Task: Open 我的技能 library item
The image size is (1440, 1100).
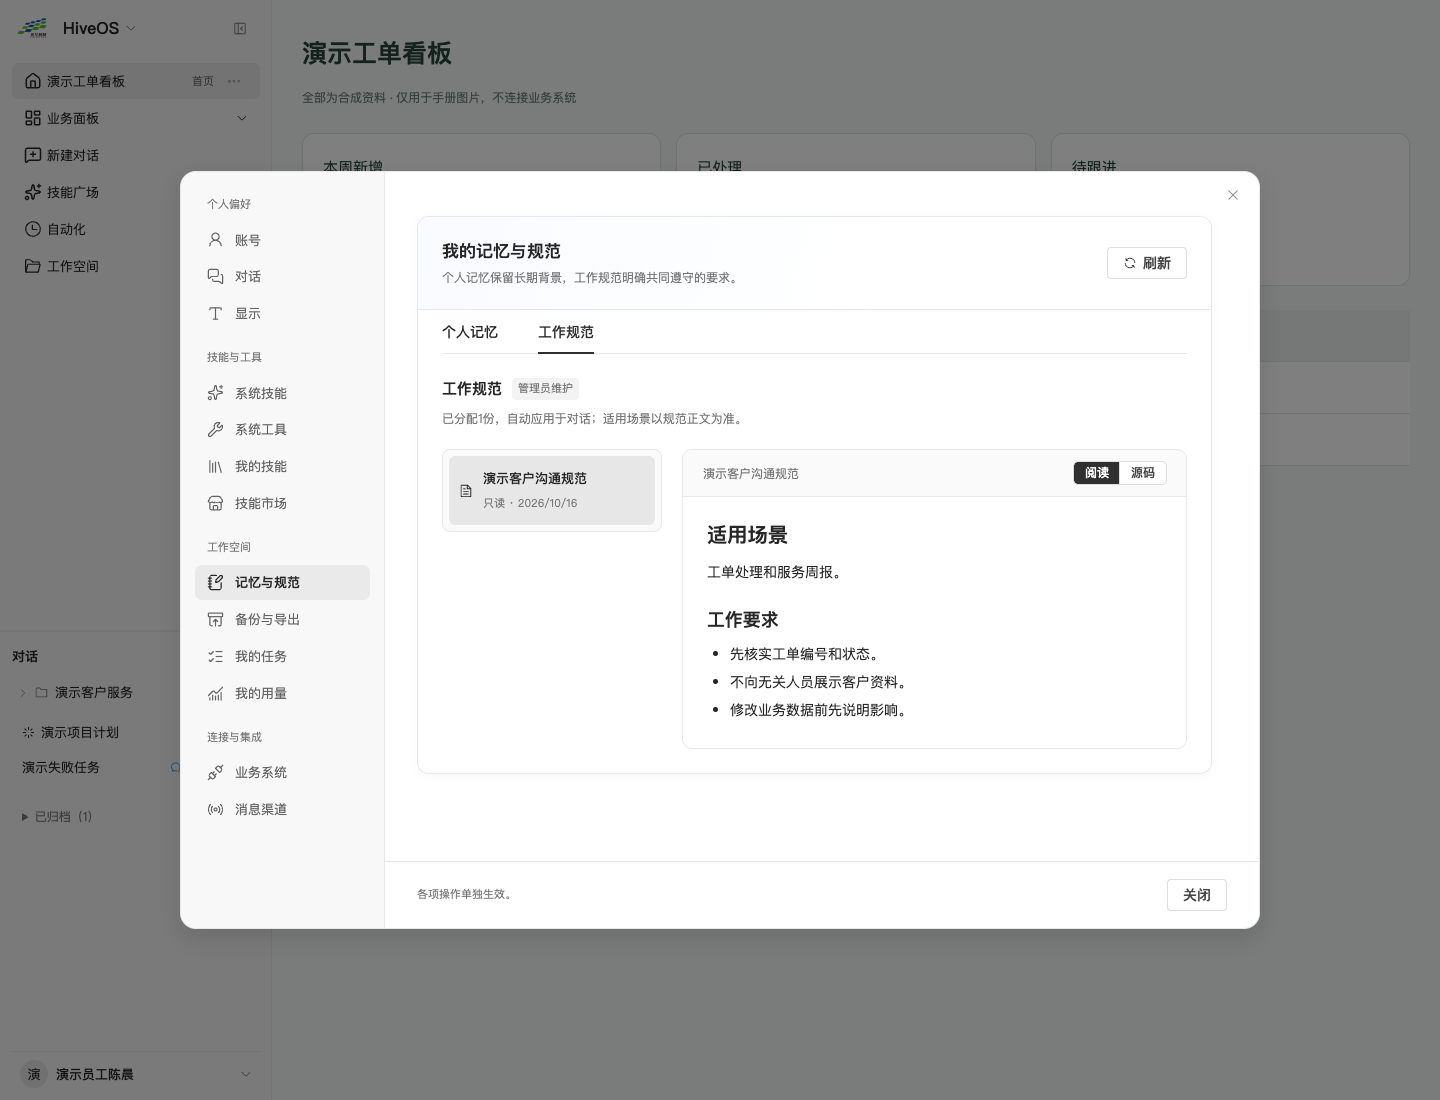Action: [x=282, y=467]
